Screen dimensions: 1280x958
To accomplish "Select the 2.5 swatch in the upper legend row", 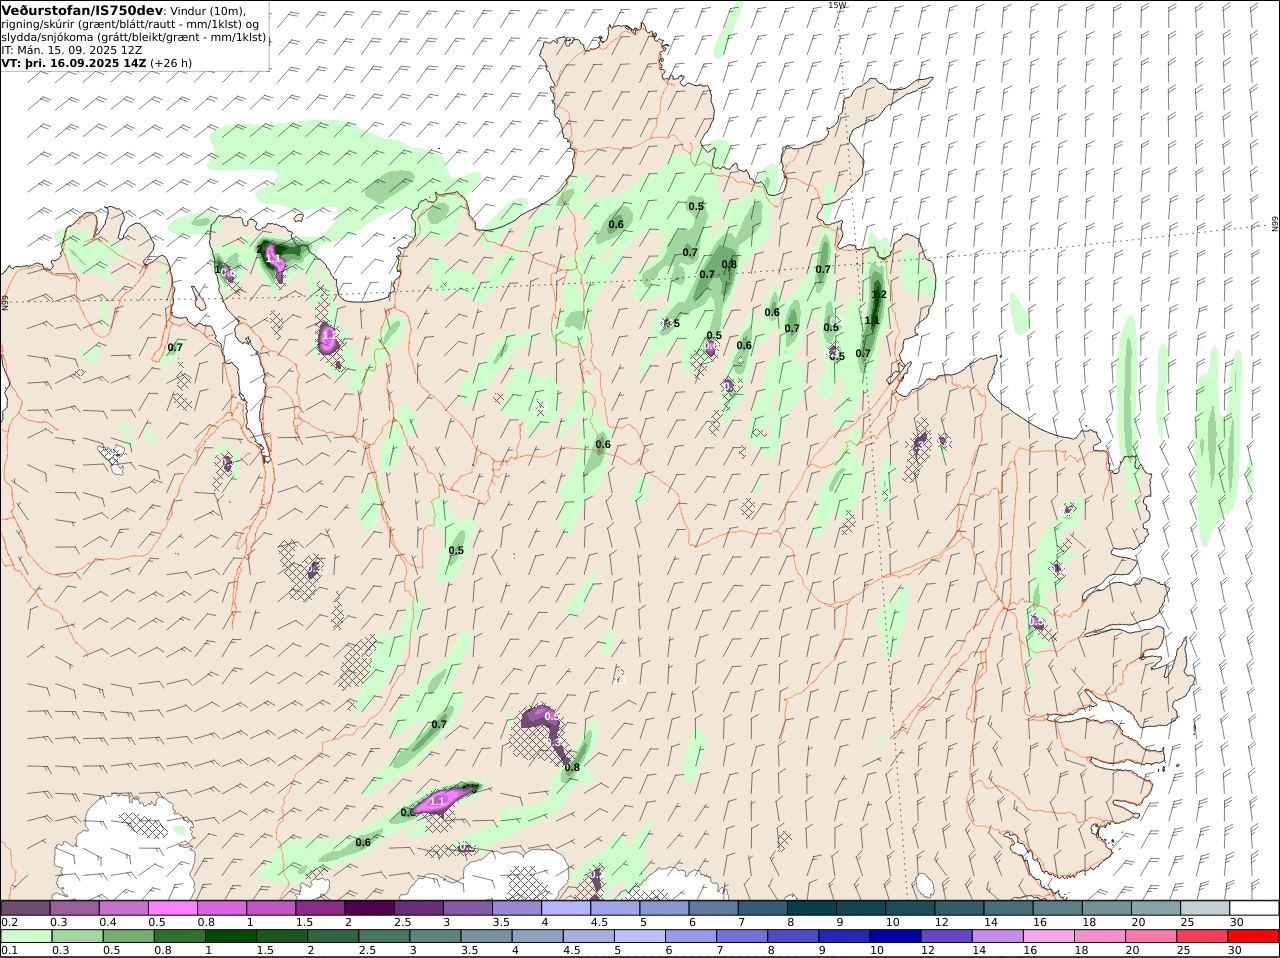I will (x=418, y=908).
